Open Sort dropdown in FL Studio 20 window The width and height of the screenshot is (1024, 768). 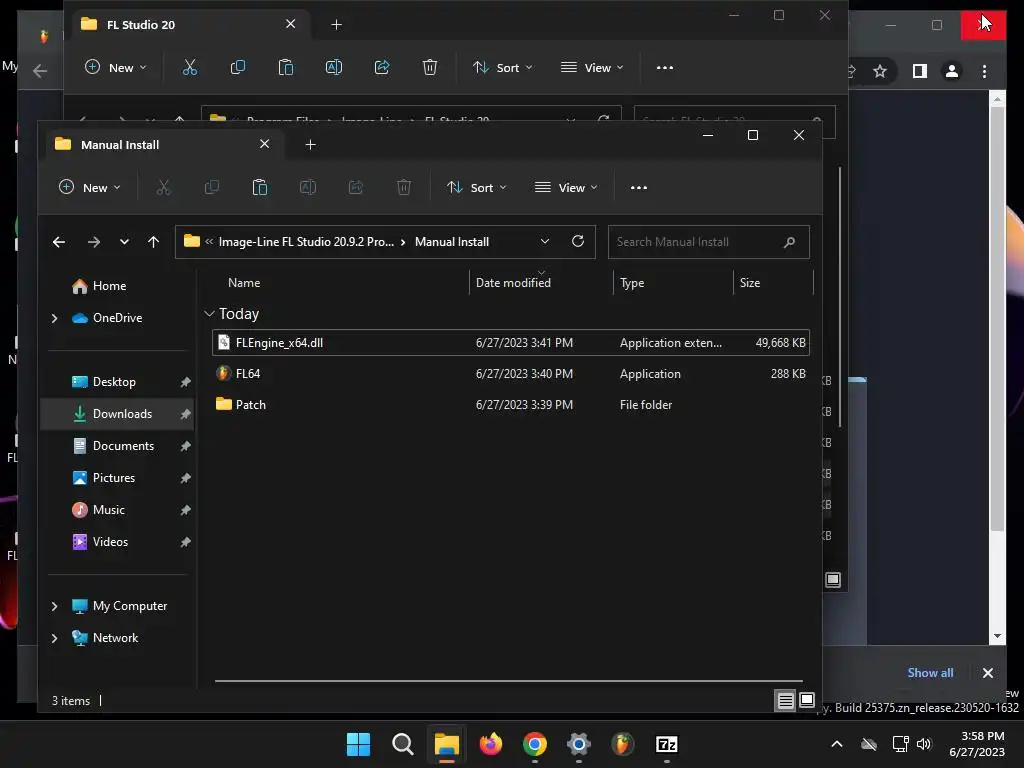pyautogui.click(x=503, y=67)
